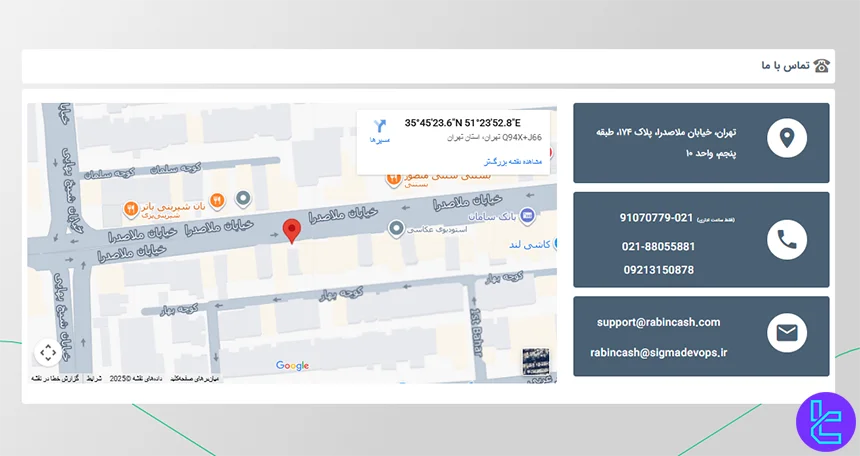Click the coordinates text 35°45'23.6"N 51°23'52.8"E
Image resolution: width=860 pixels, height=456 pixels.
[462, 123]
